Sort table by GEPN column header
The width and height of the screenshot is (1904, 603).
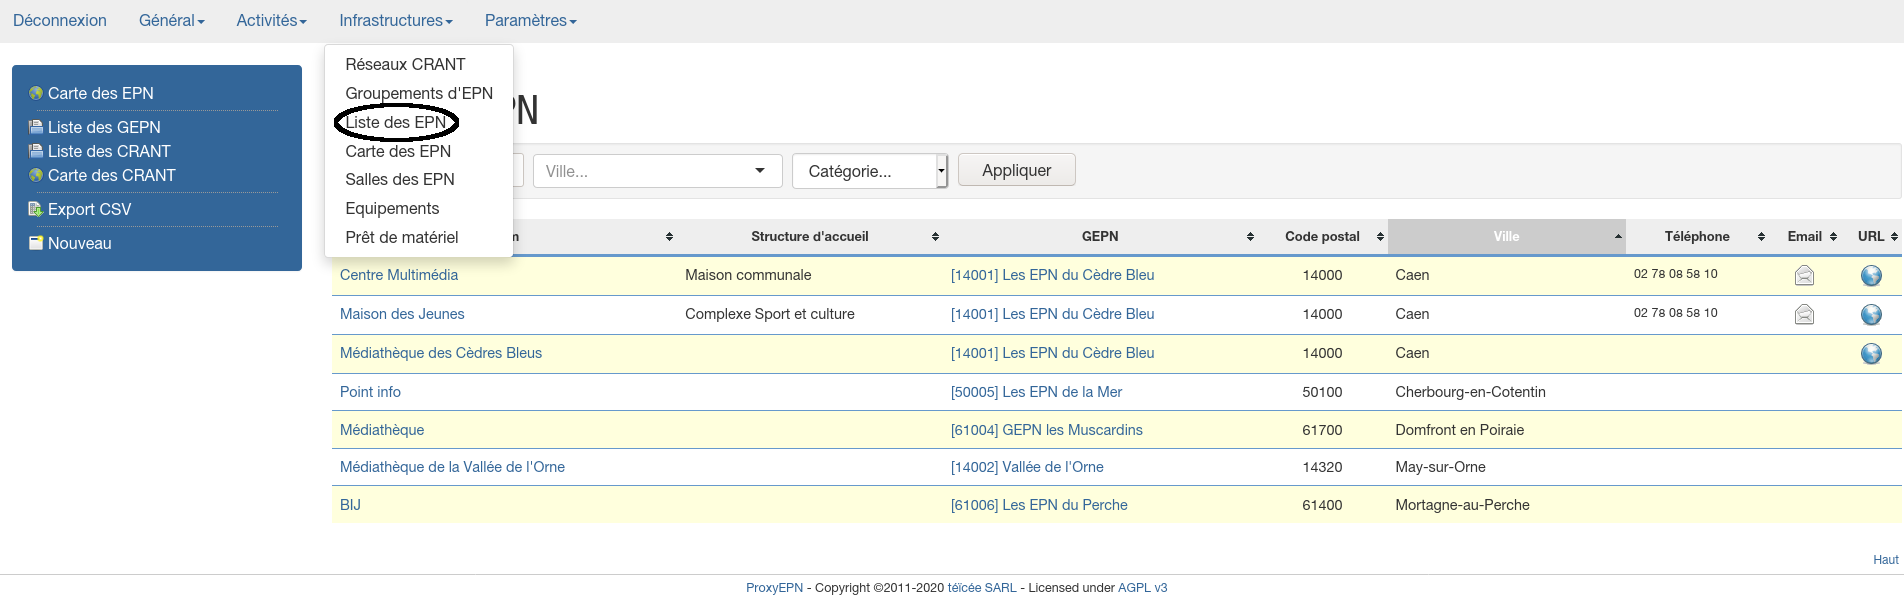tap(1099, 237)
